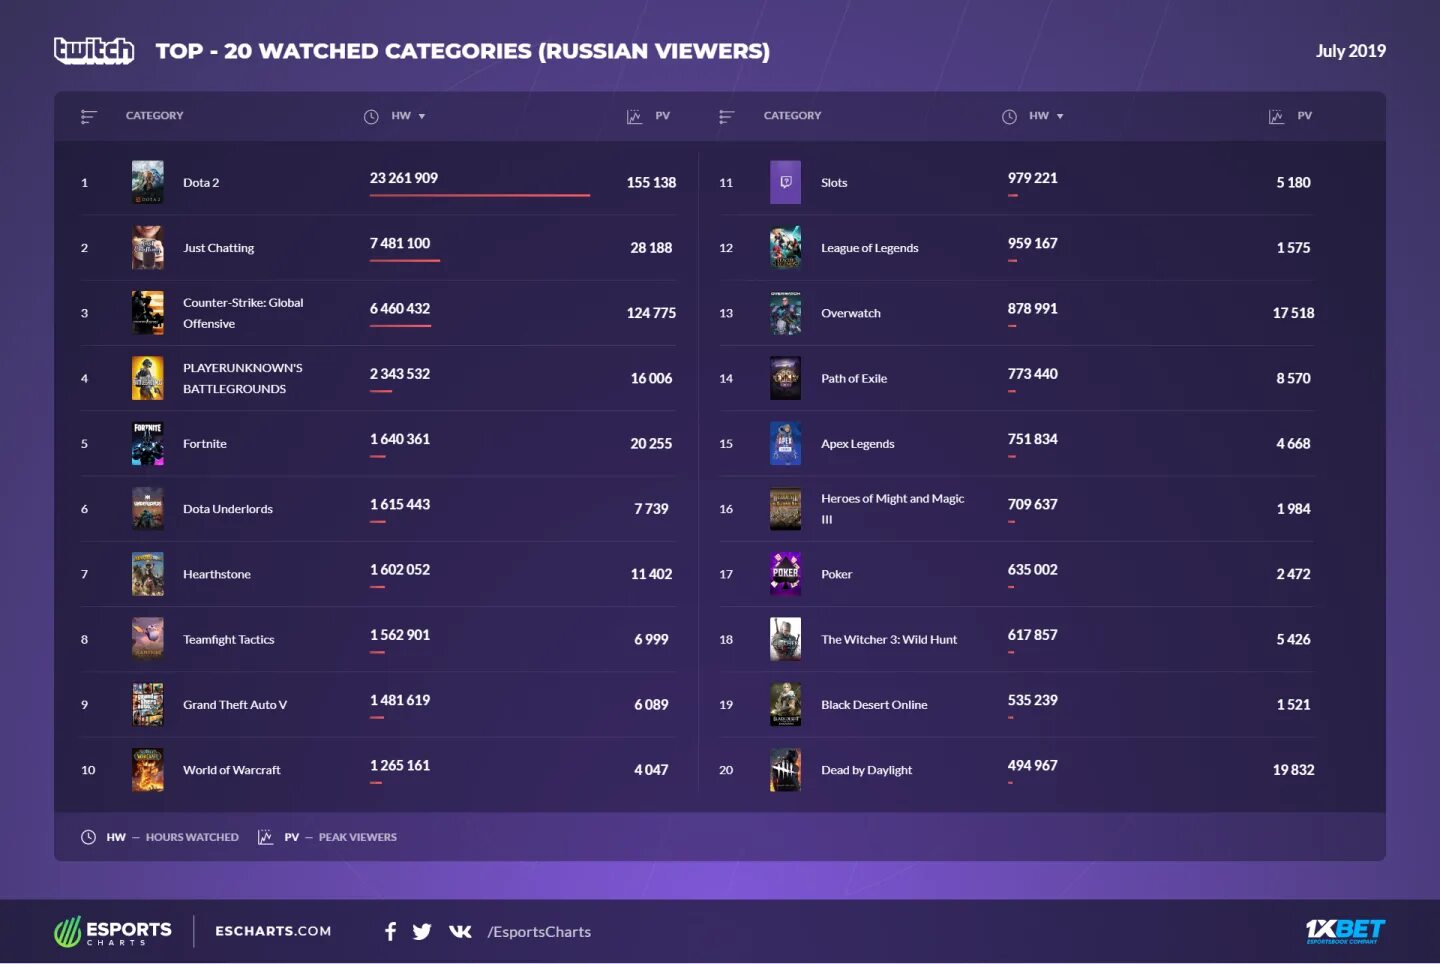Click the Hearthstone cover icon
Image resolution: width=1440 pixels, height=964 pixels.
coord(148,574)
